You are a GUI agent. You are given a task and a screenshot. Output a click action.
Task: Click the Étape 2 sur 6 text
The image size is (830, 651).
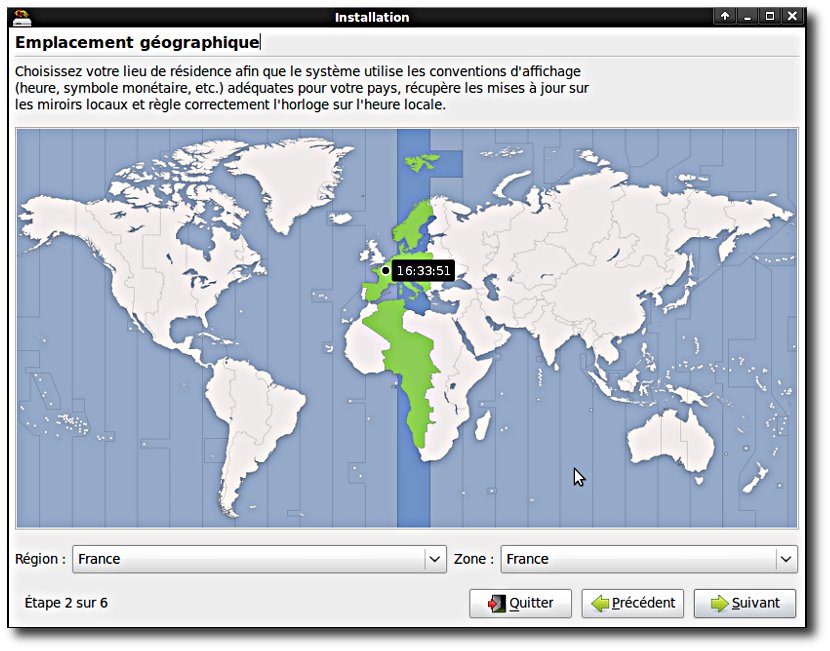66,603
